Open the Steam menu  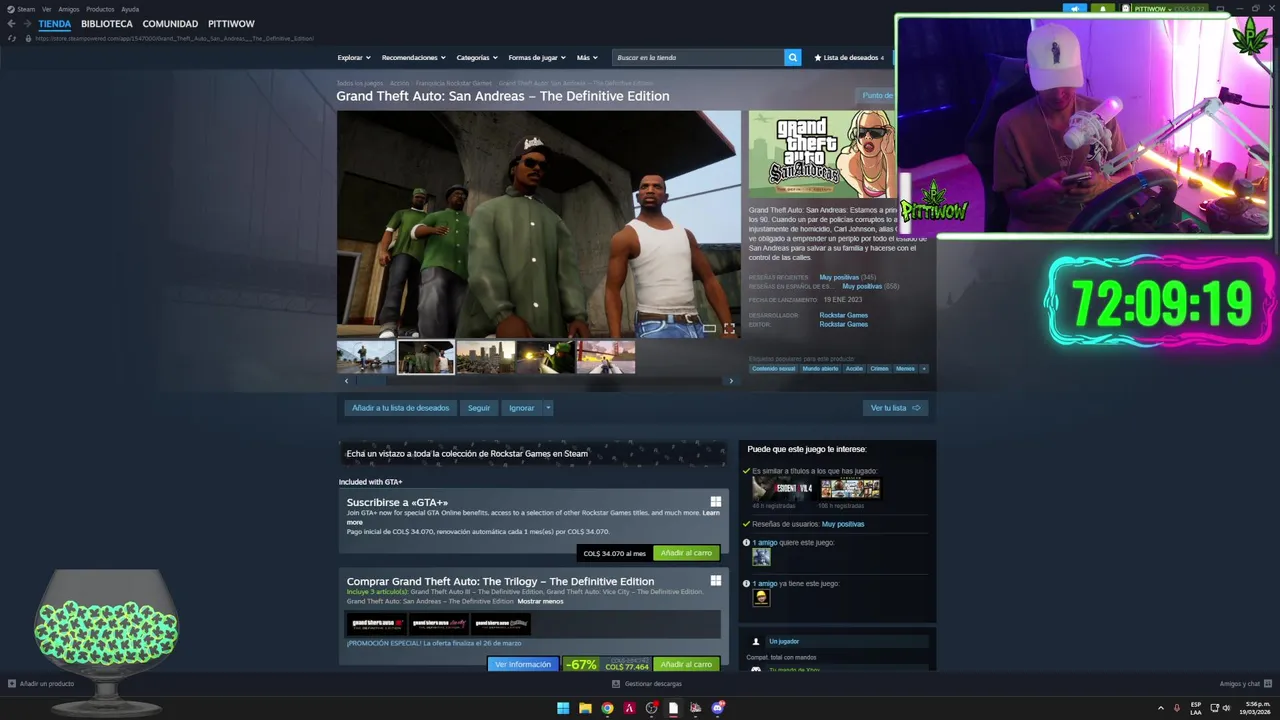click(21, 9)
